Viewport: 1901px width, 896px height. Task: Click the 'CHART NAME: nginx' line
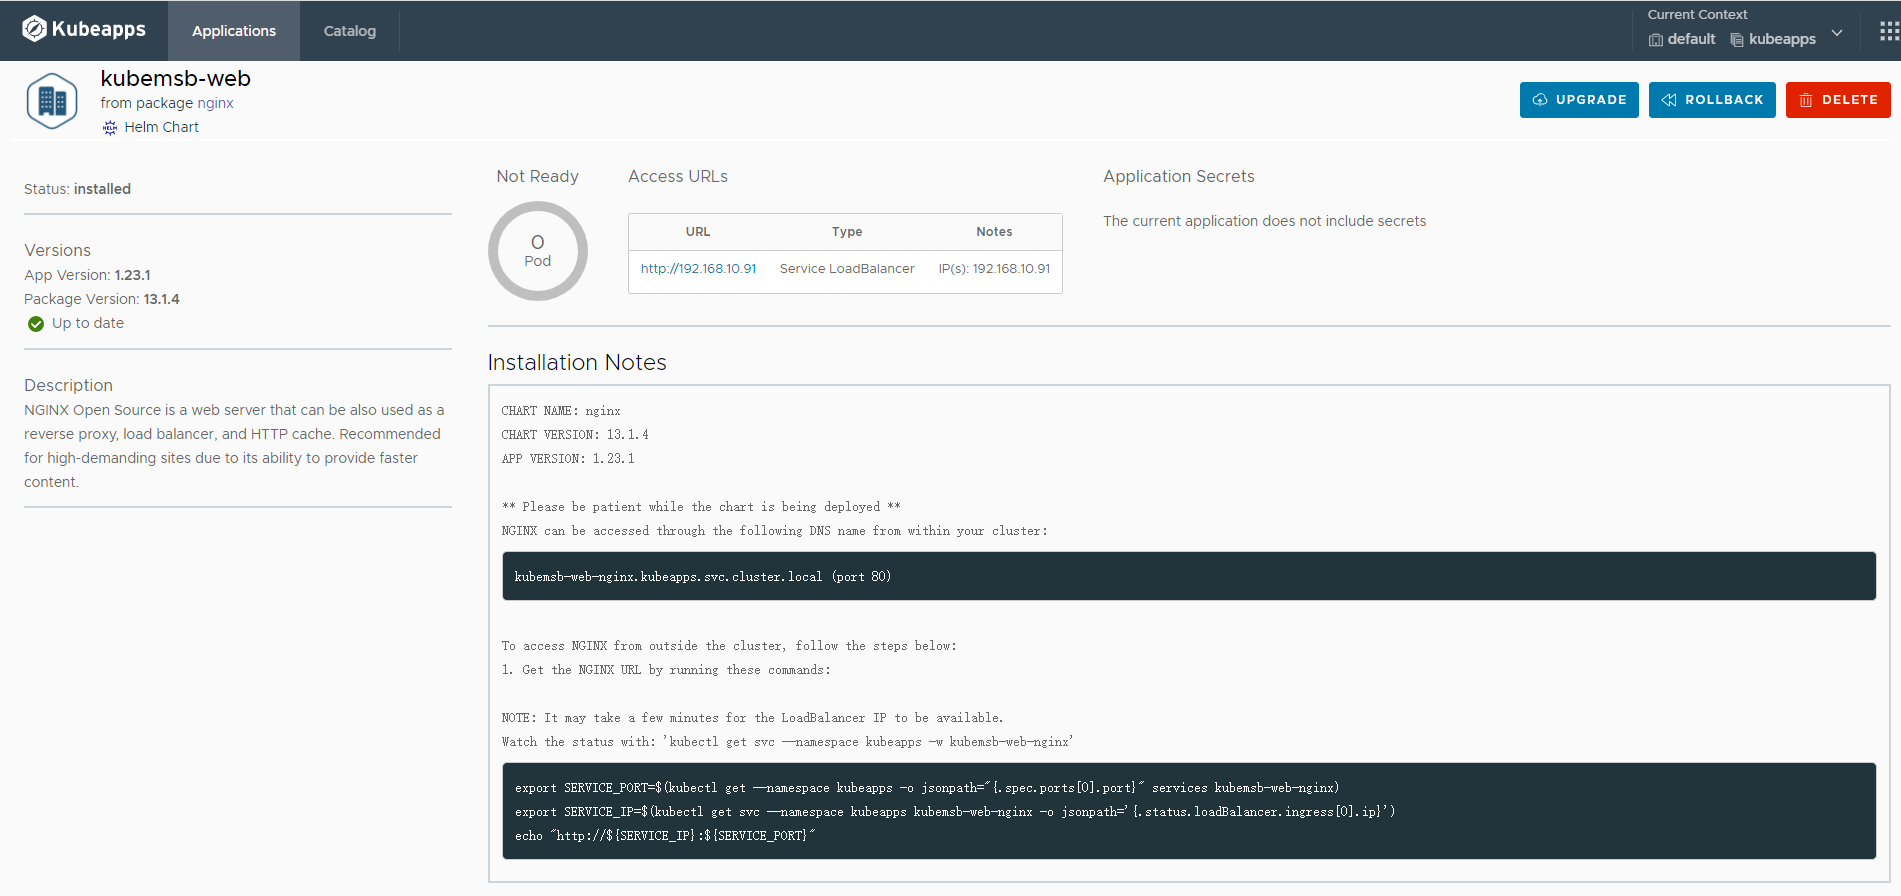click(x=561, y=411)
